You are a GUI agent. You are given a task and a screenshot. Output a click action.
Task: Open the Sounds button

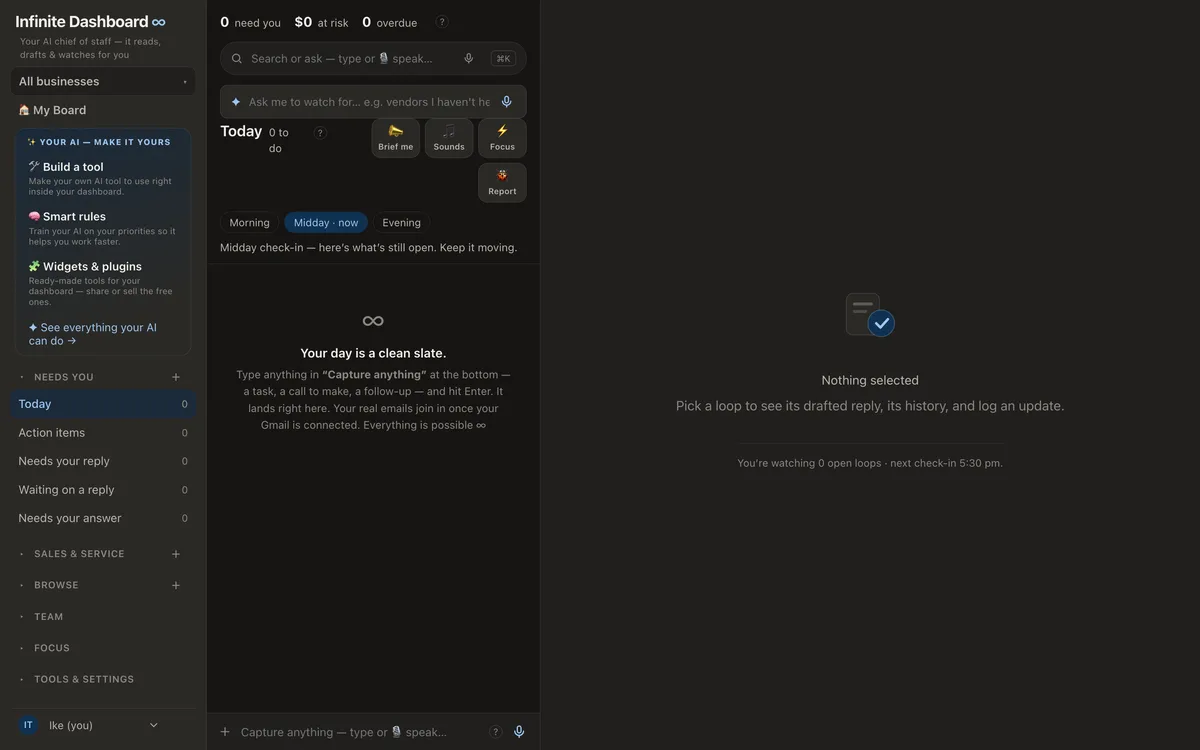(449, 138)
